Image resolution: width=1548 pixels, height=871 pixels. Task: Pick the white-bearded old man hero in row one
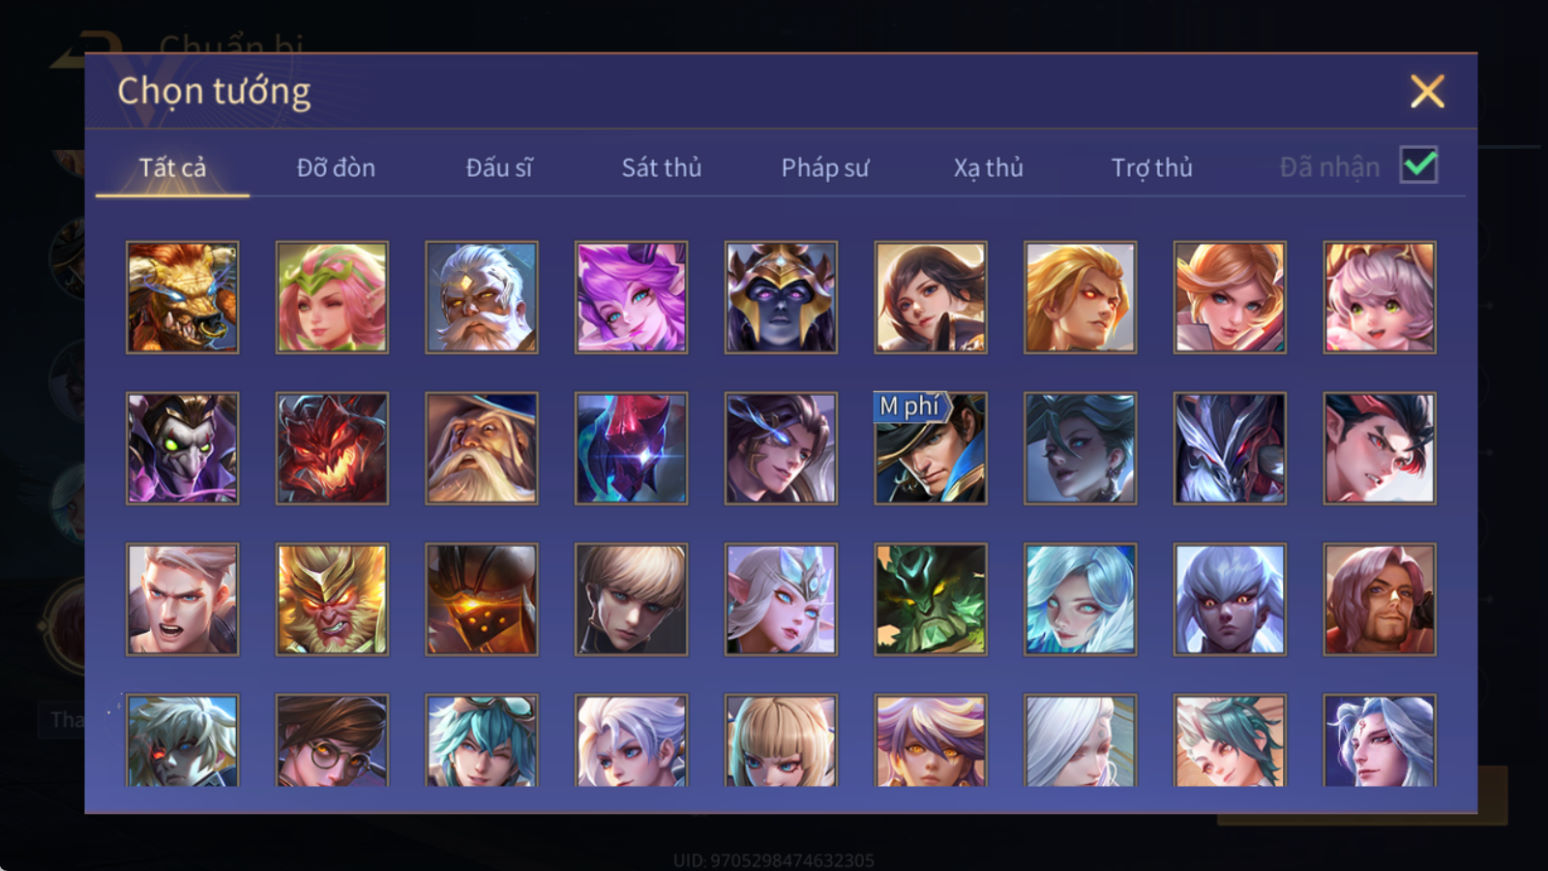pyautogui.click(x=481, y=297)
